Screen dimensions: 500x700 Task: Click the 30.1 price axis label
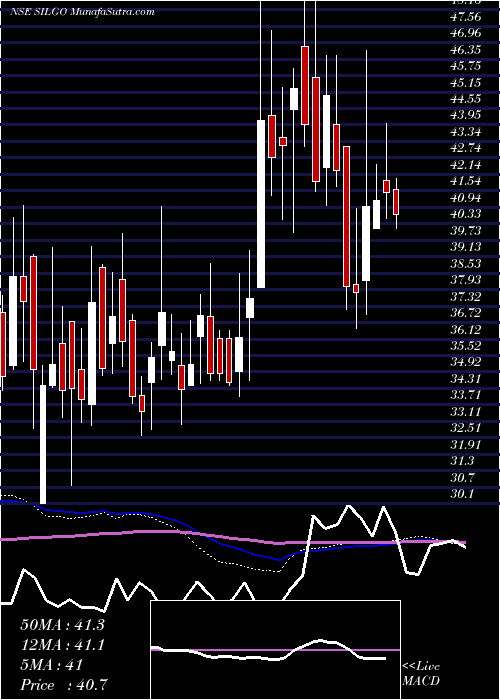pyautogui.click(x=462, y=494)
